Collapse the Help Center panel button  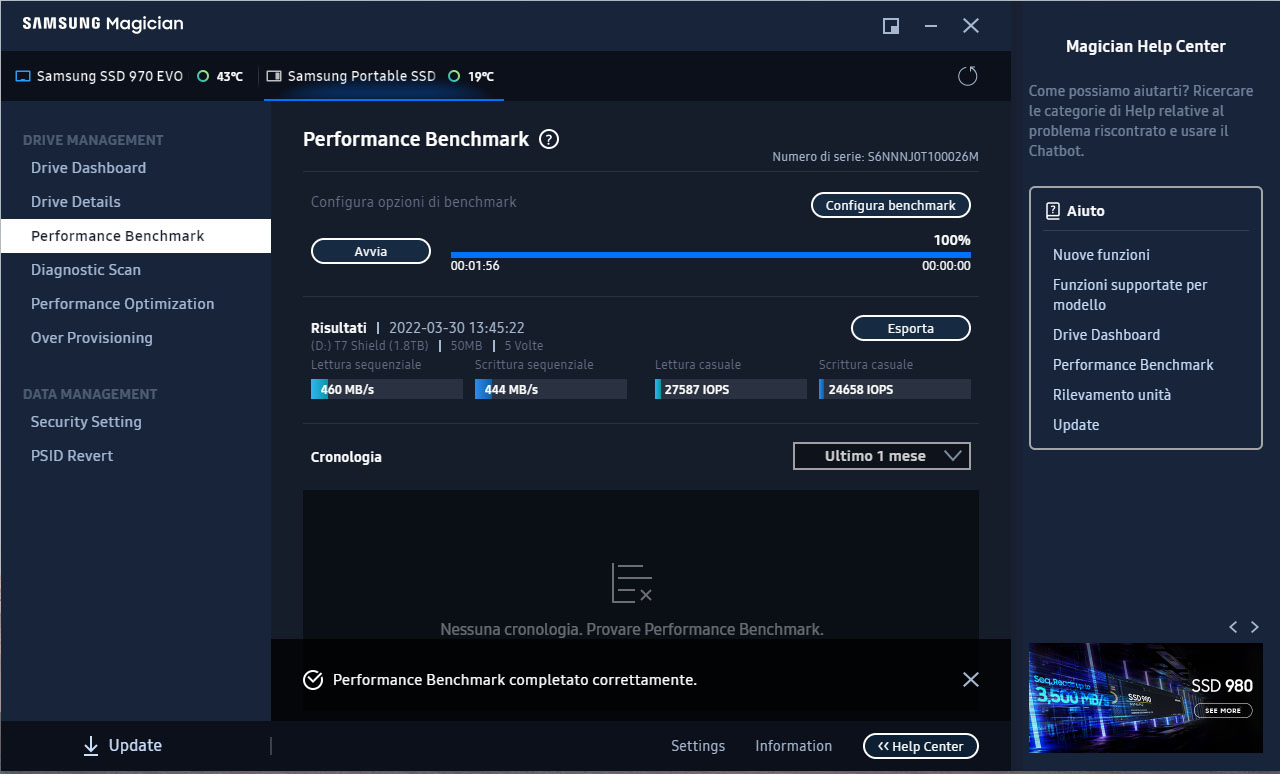920,746
